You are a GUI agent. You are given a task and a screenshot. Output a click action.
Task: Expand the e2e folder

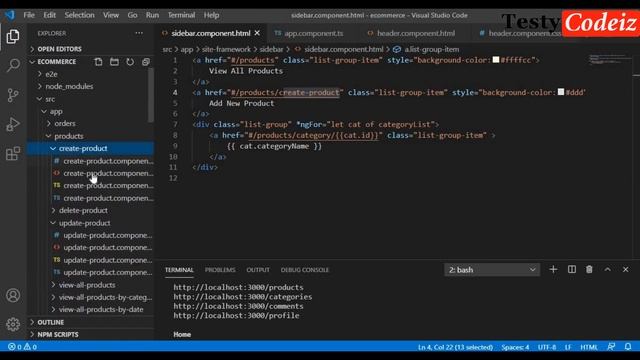point(51,74)
